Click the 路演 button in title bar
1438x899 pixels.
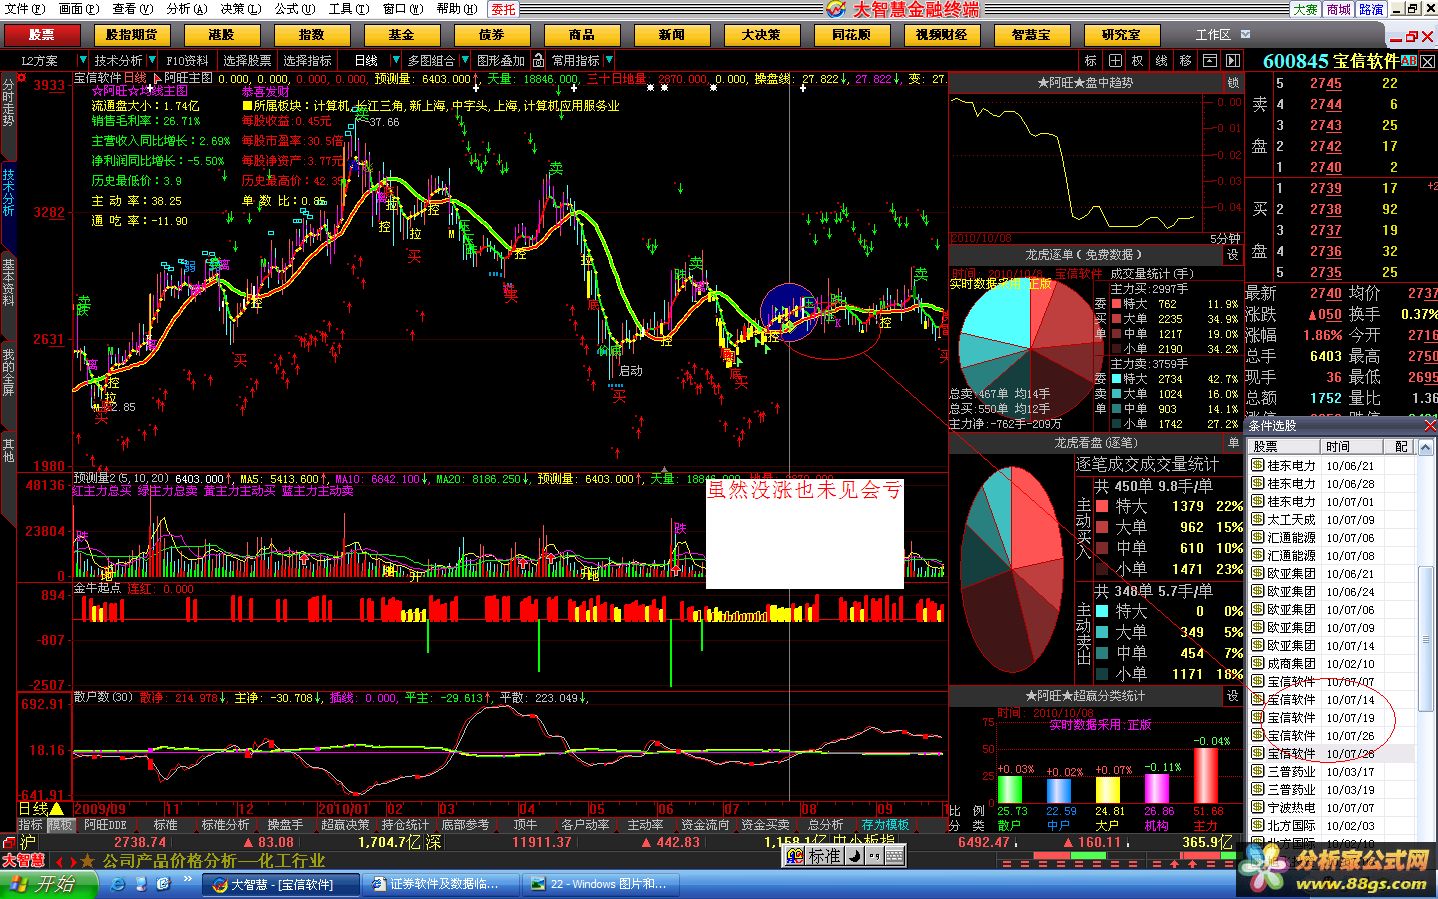(1372, 9)
